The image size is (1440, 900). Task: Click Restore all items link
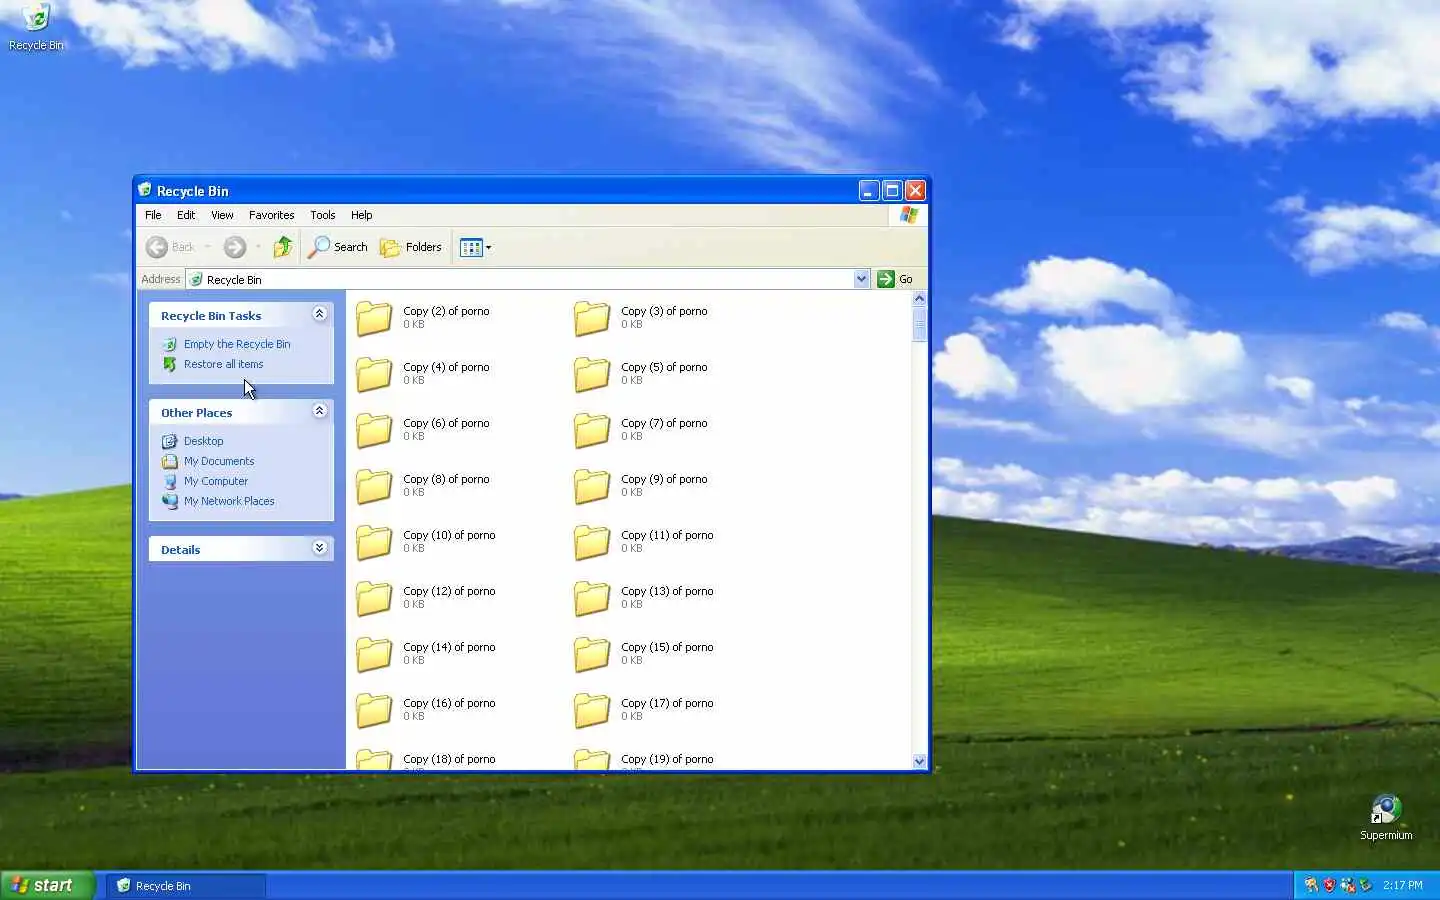click(x=223, y=364)
